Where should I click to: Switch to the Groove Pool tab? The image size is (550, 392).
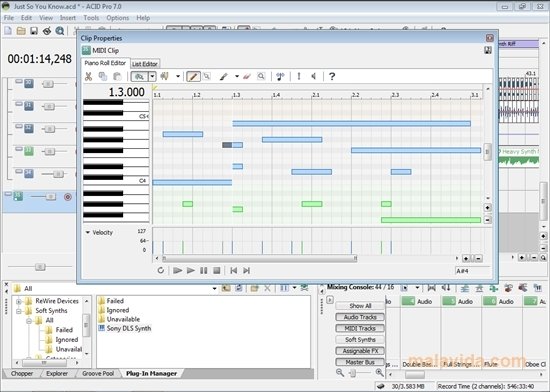[98, 373]
